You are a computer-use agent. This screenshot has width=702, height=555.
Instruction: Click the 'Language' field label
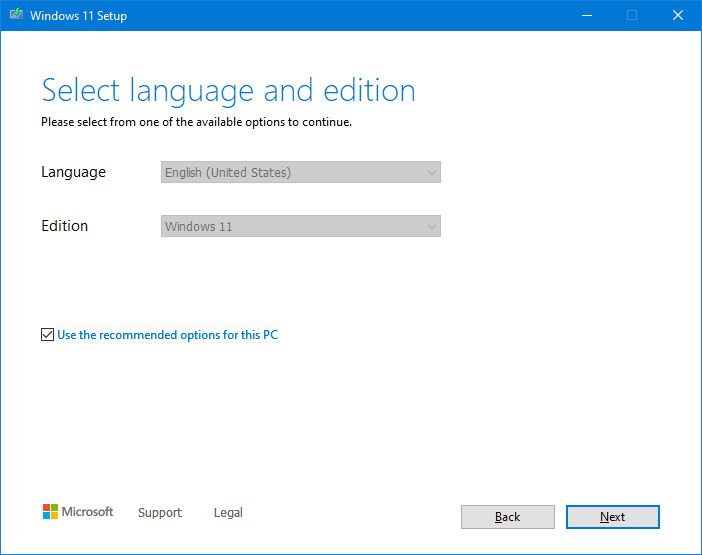coord(73,172)
